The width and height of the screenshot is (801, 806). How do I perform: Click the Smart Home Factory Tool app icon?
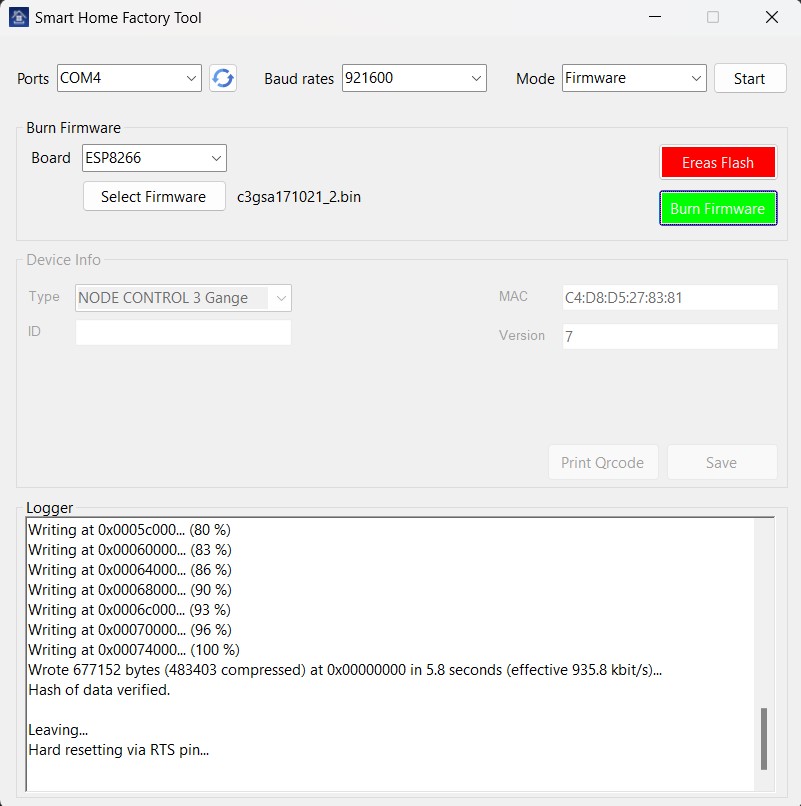[x=18, y=17]
